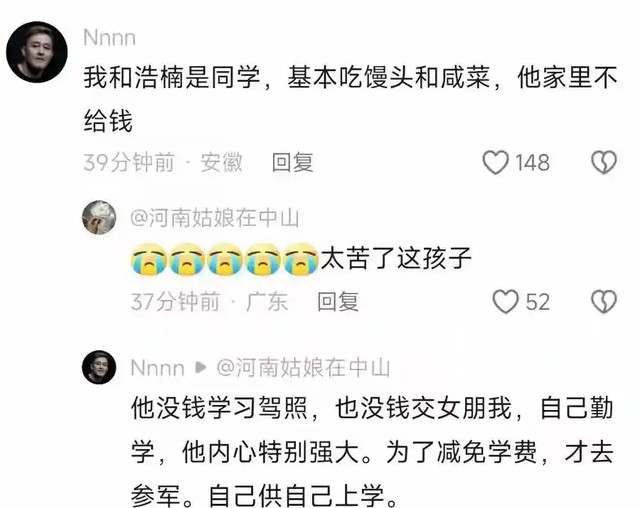Select reply text starting 他没钱学习驾照
Image resolution: width=640 pixels, height=508 pixels.
pos(372,452)
